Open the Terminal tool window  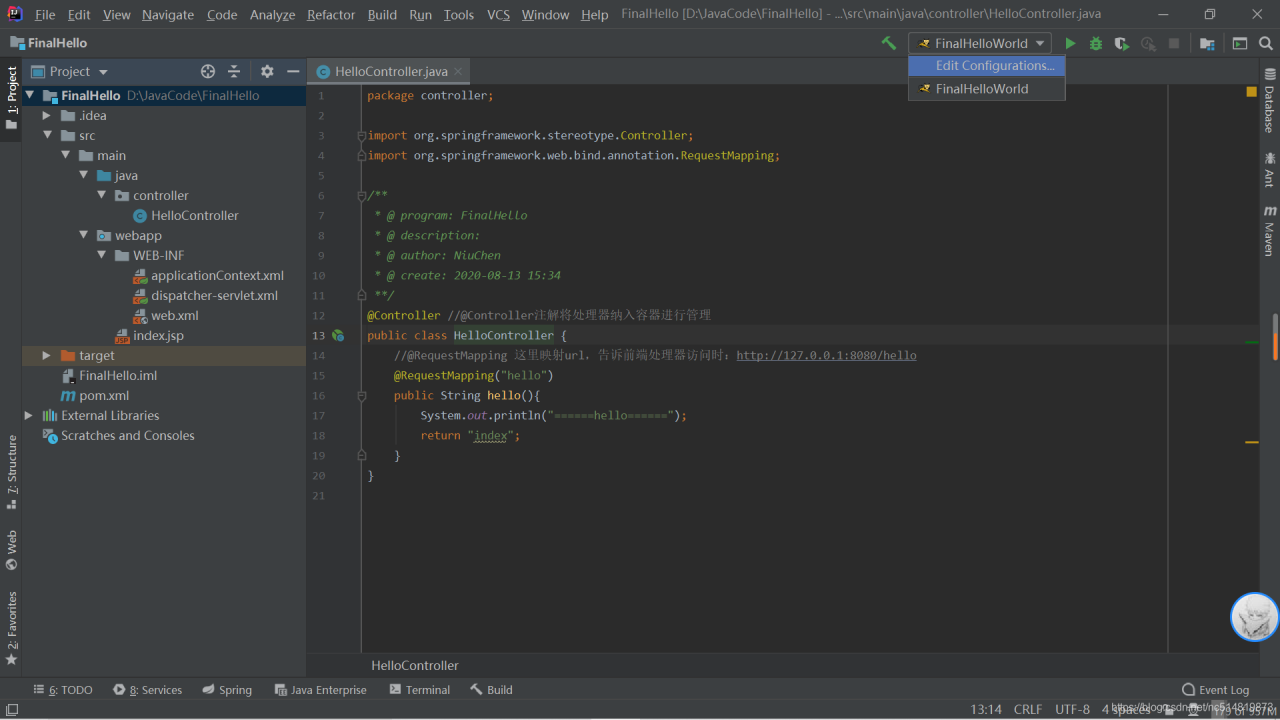[419, 690]
